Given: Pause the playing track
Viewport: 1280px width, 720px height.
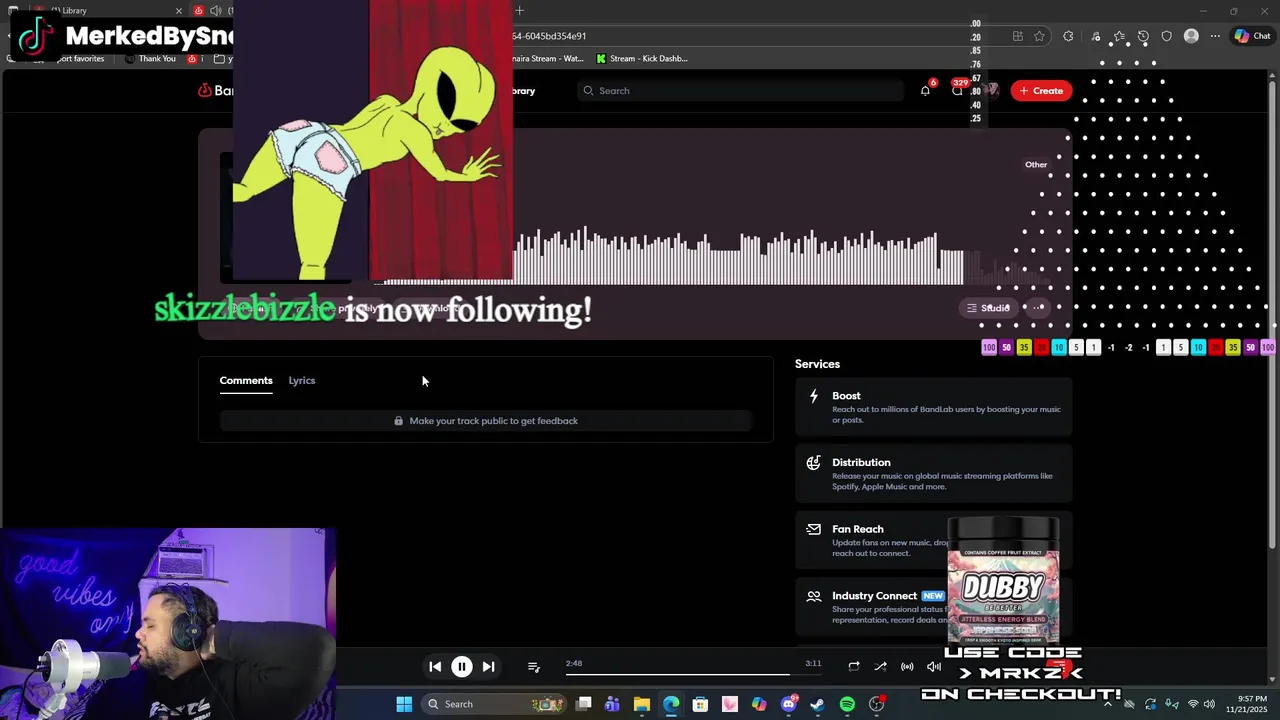Looking at the screenshot, I should (462, 666).
